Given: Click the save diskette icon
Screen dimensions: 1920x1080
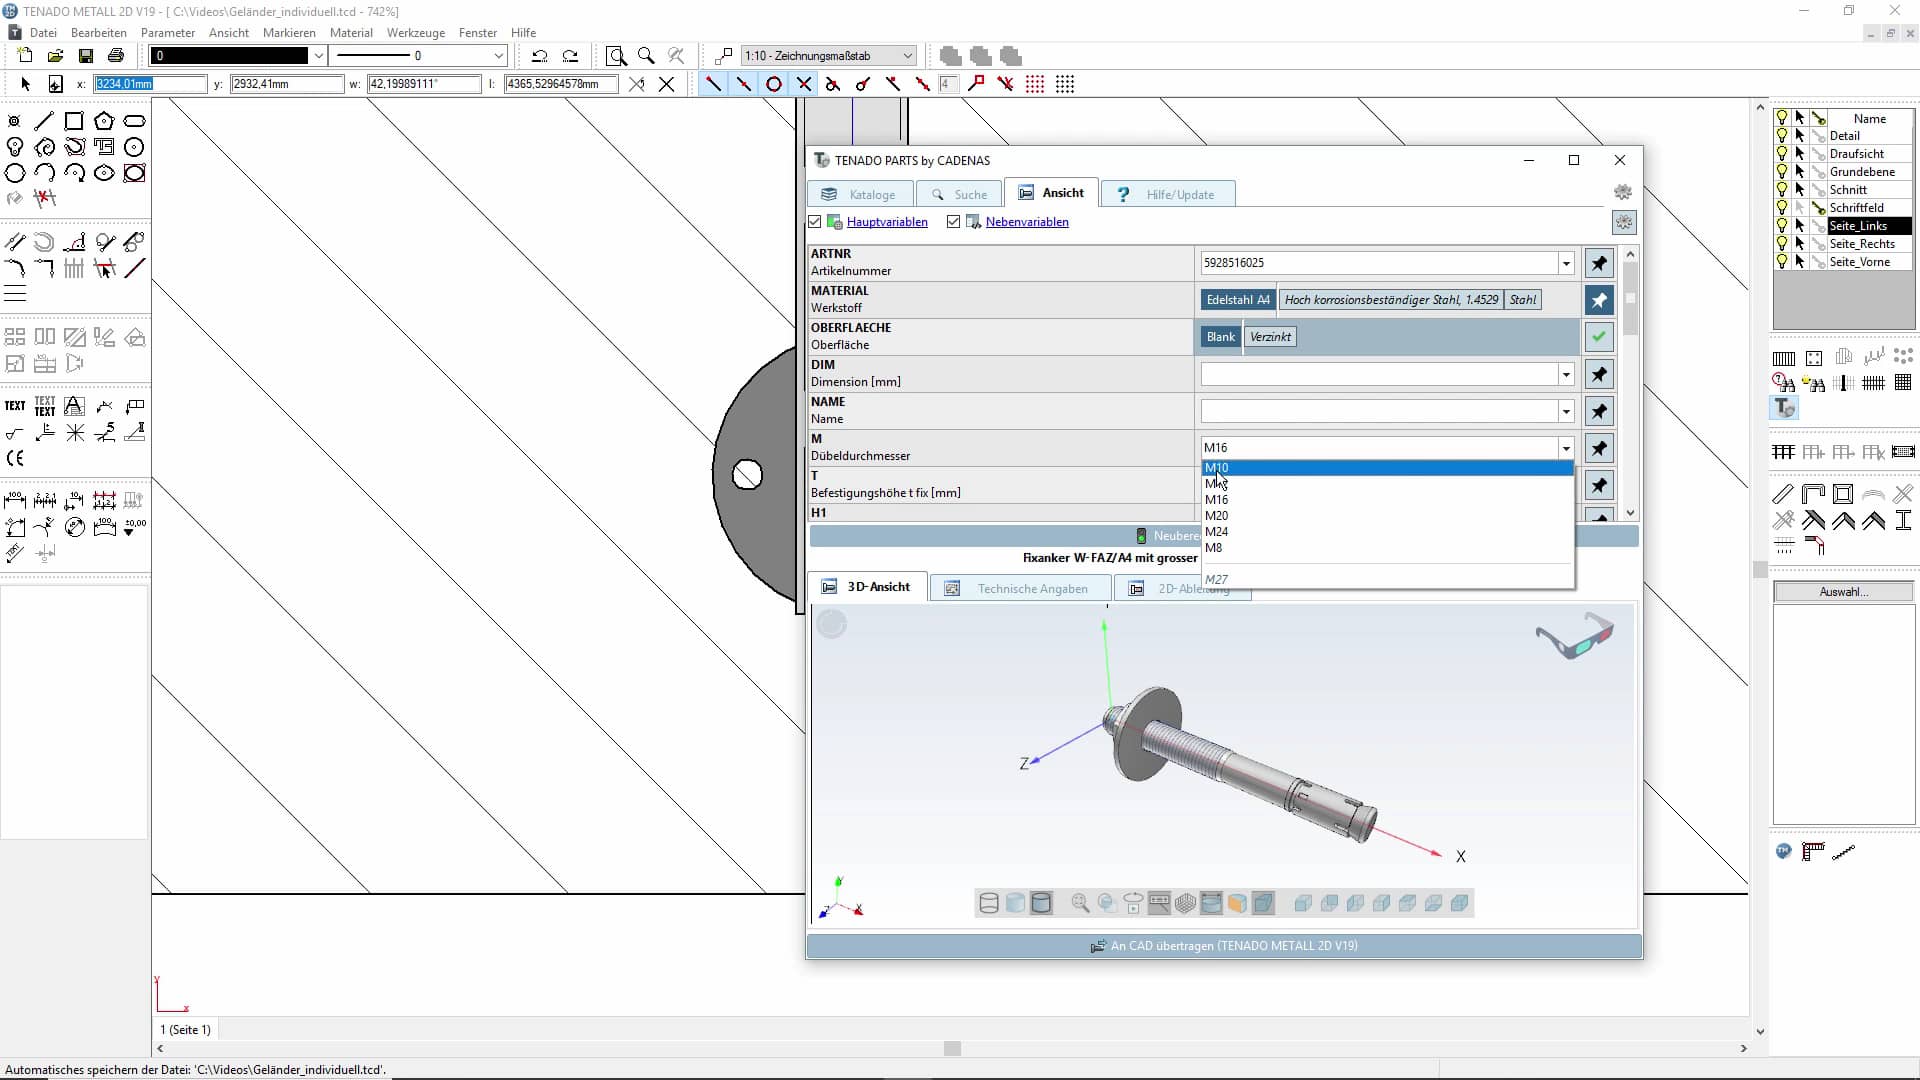Looking at the screenshot, I should (x=86, y=56).
